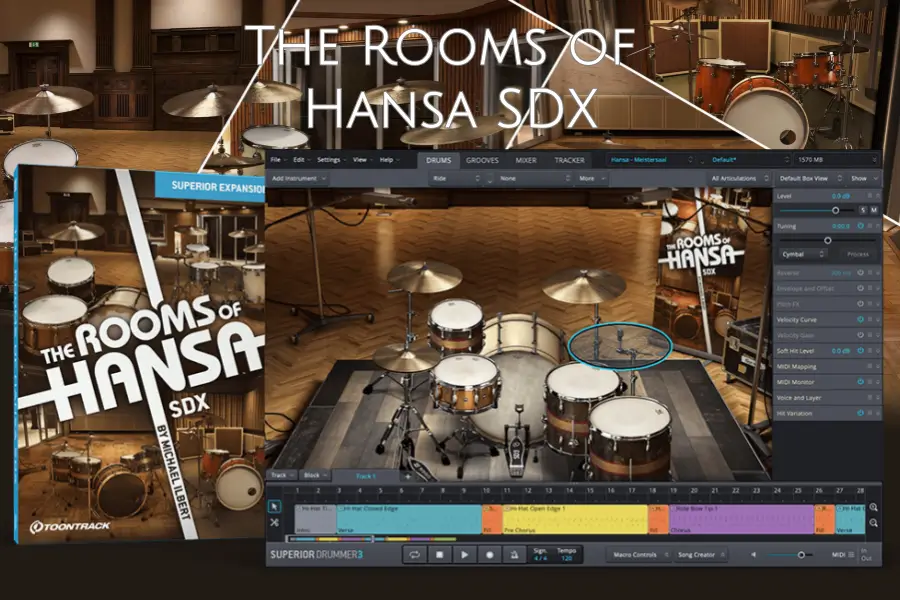The image size is (900, 600).
Task: Click the Tuning slider handle
Action: (828, 241)
